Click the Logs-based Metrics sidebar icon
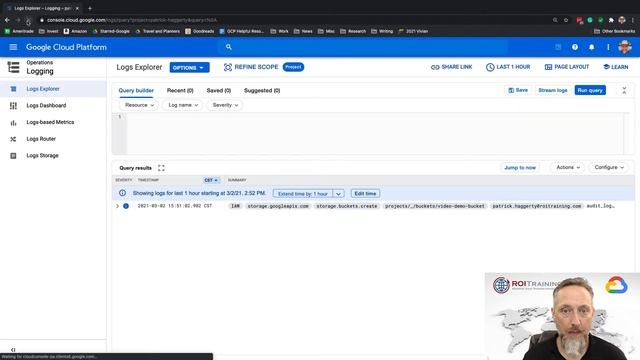Screen dimensions: 640x360 tap(13, 122)
